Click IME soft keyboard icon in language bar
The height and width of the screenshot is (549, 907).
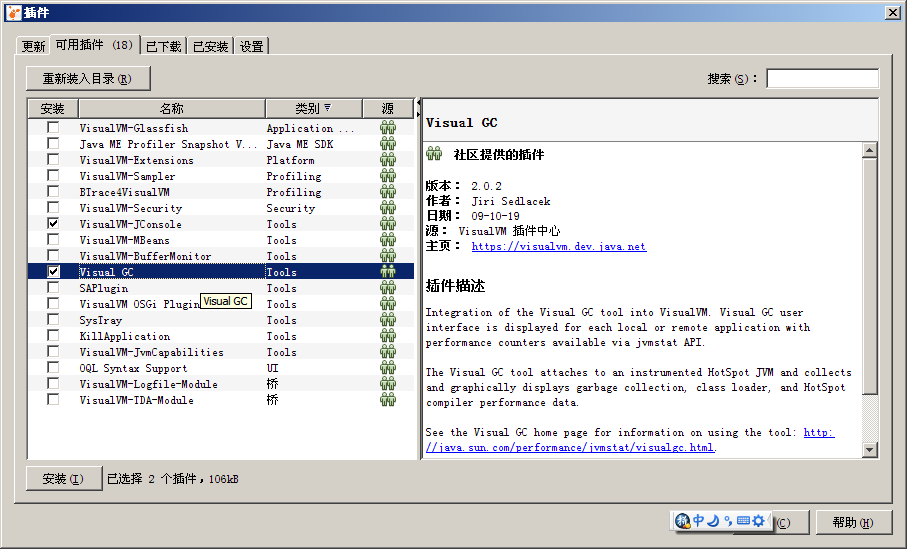[x=743, y=521]
